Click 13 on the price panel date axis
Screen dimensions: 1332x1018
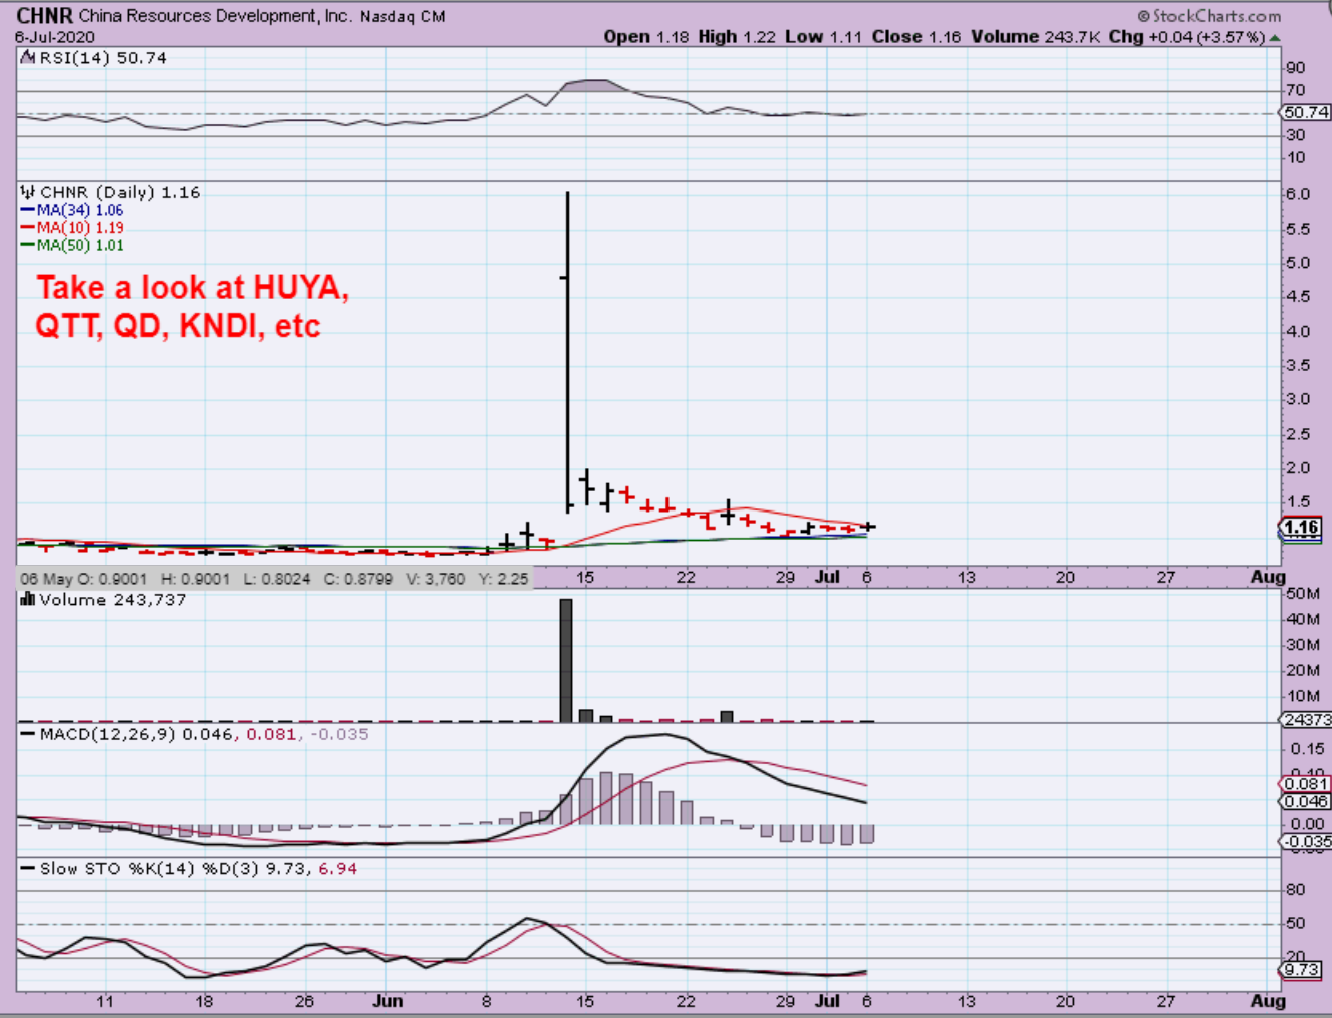[x=966, y=578]
